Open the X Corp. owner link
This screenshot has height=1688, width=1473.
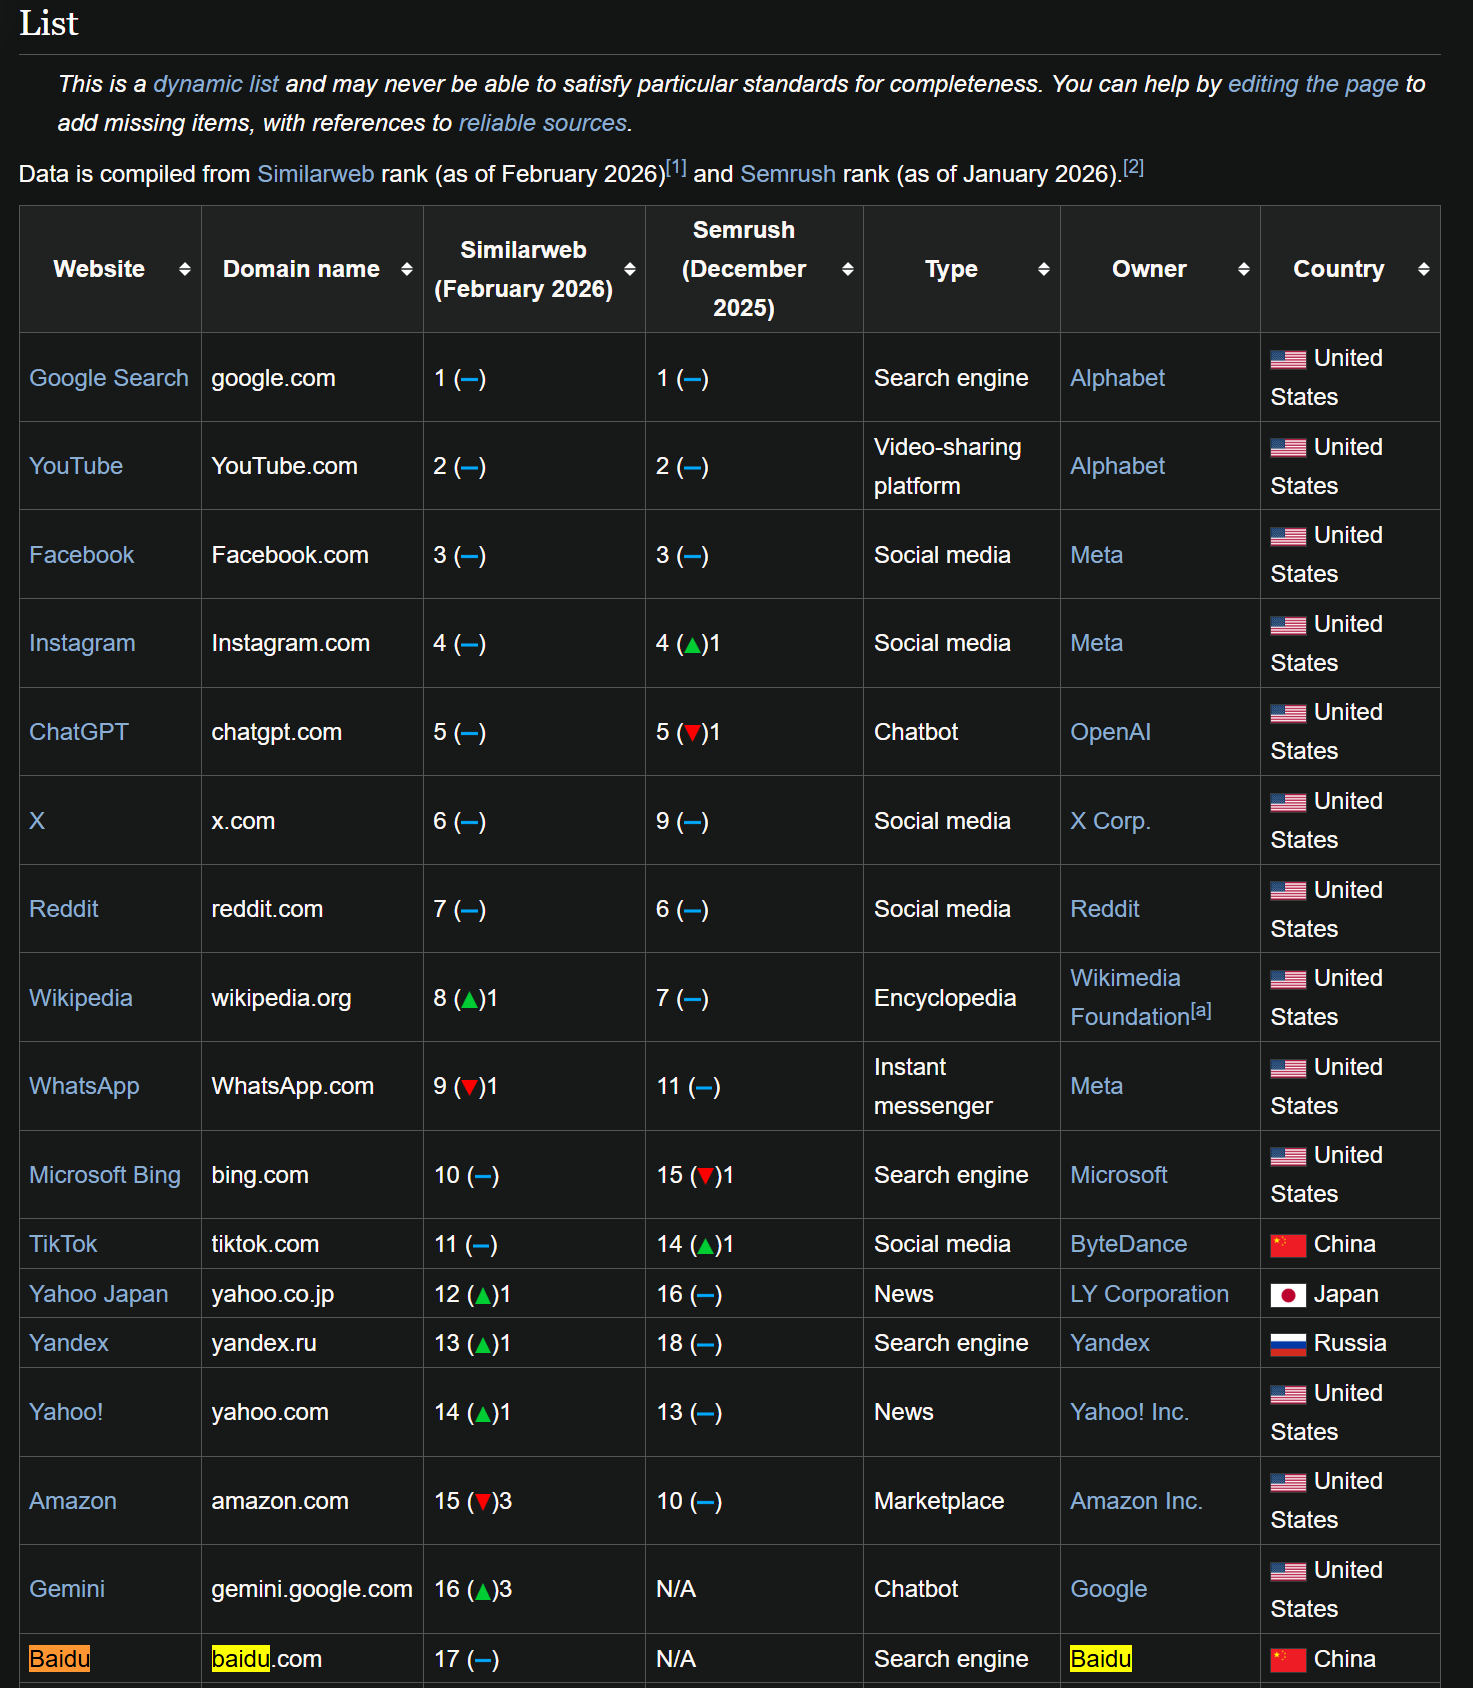point(1111,821)
